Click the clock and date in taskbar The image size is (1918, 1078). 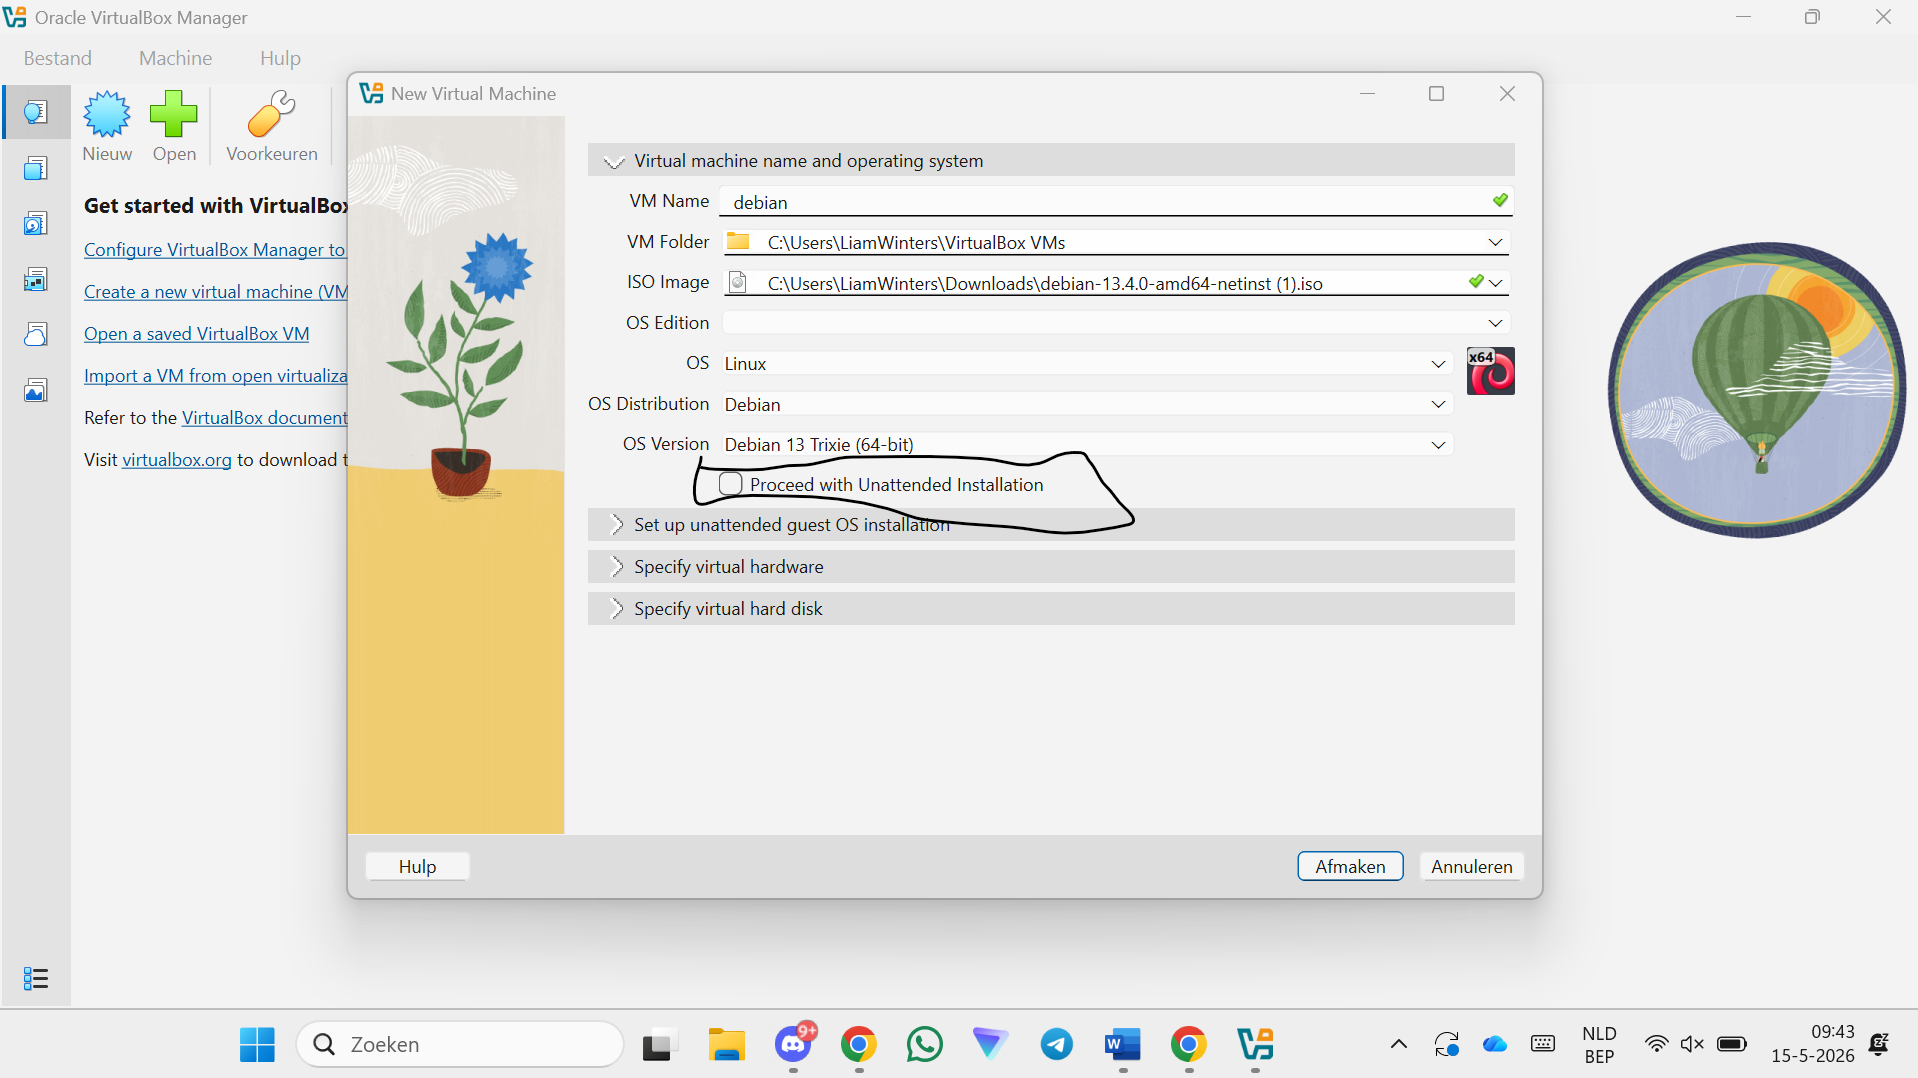(1812, 1044)
